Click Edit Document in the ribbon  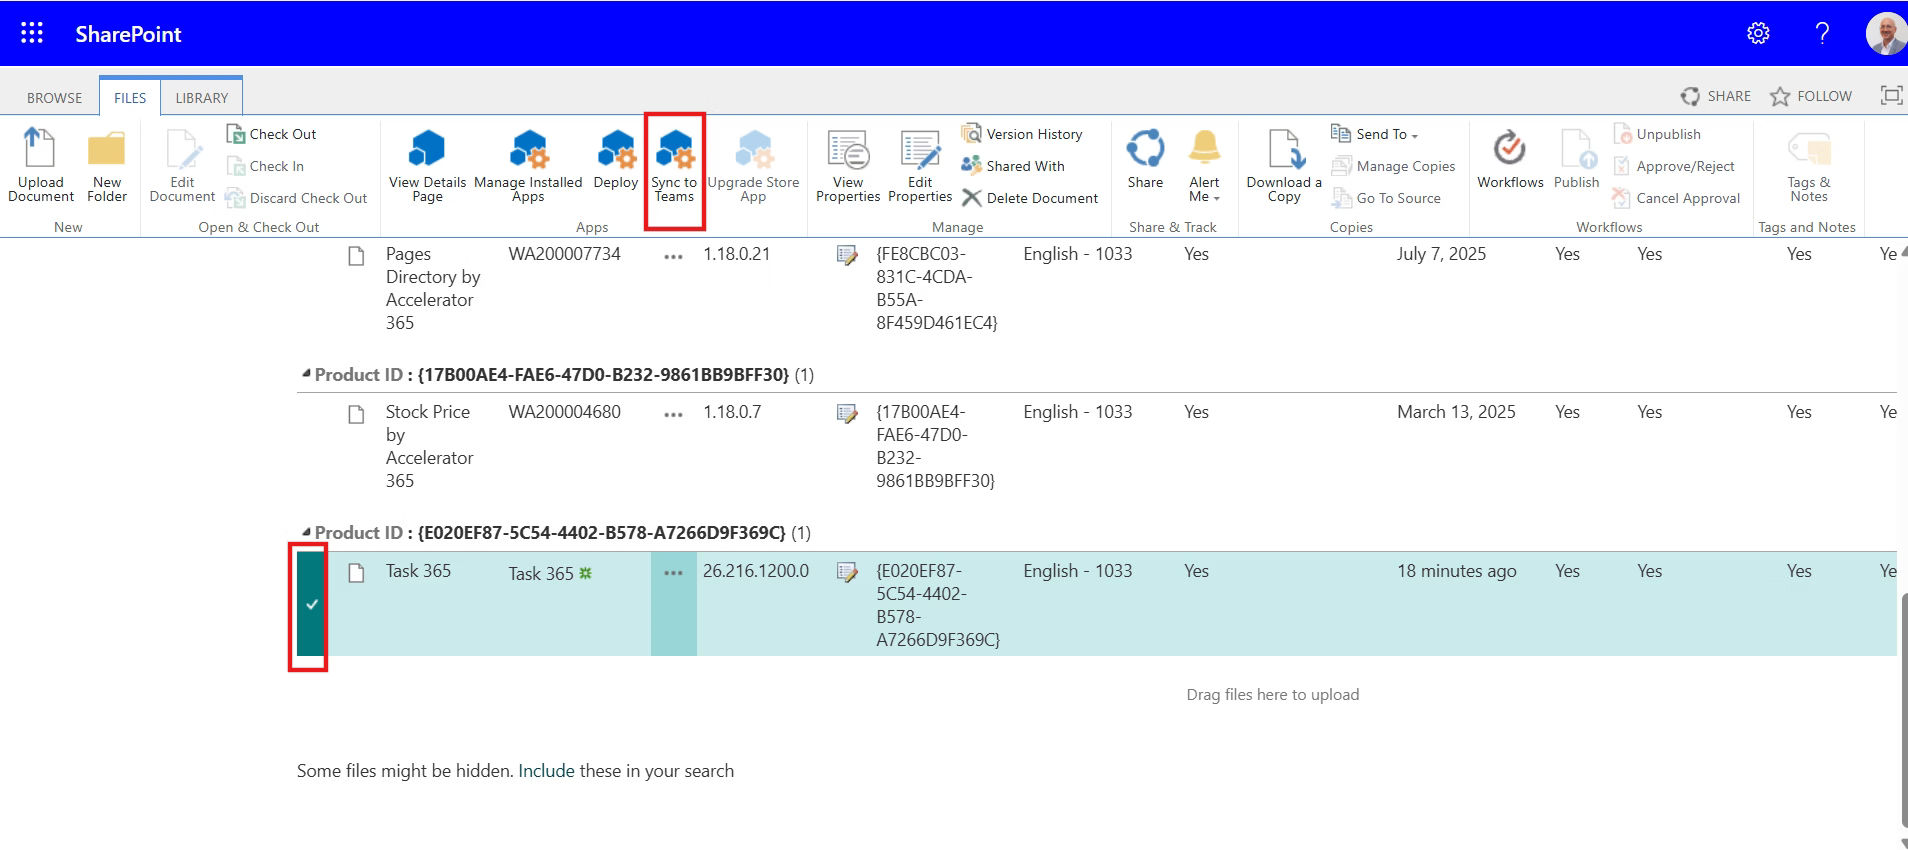(182, 165)
